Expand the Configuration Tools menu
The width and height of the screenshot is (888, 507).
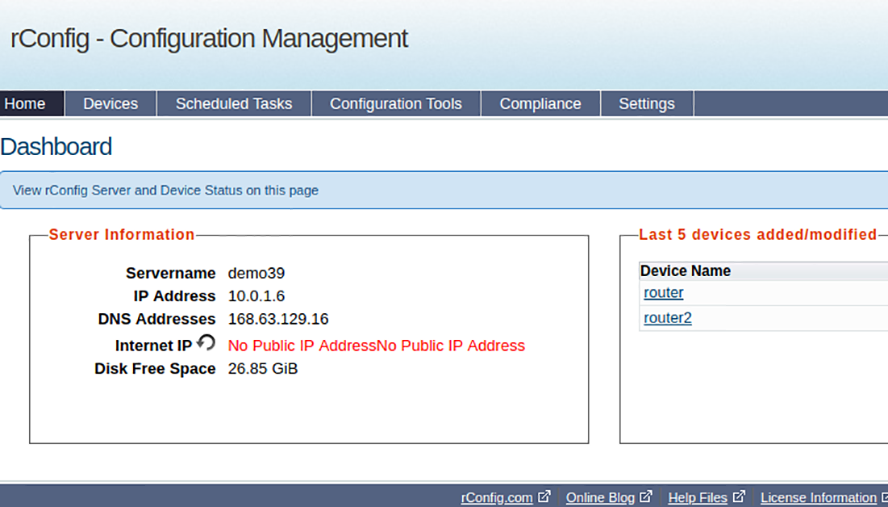[x=396, y=104]
